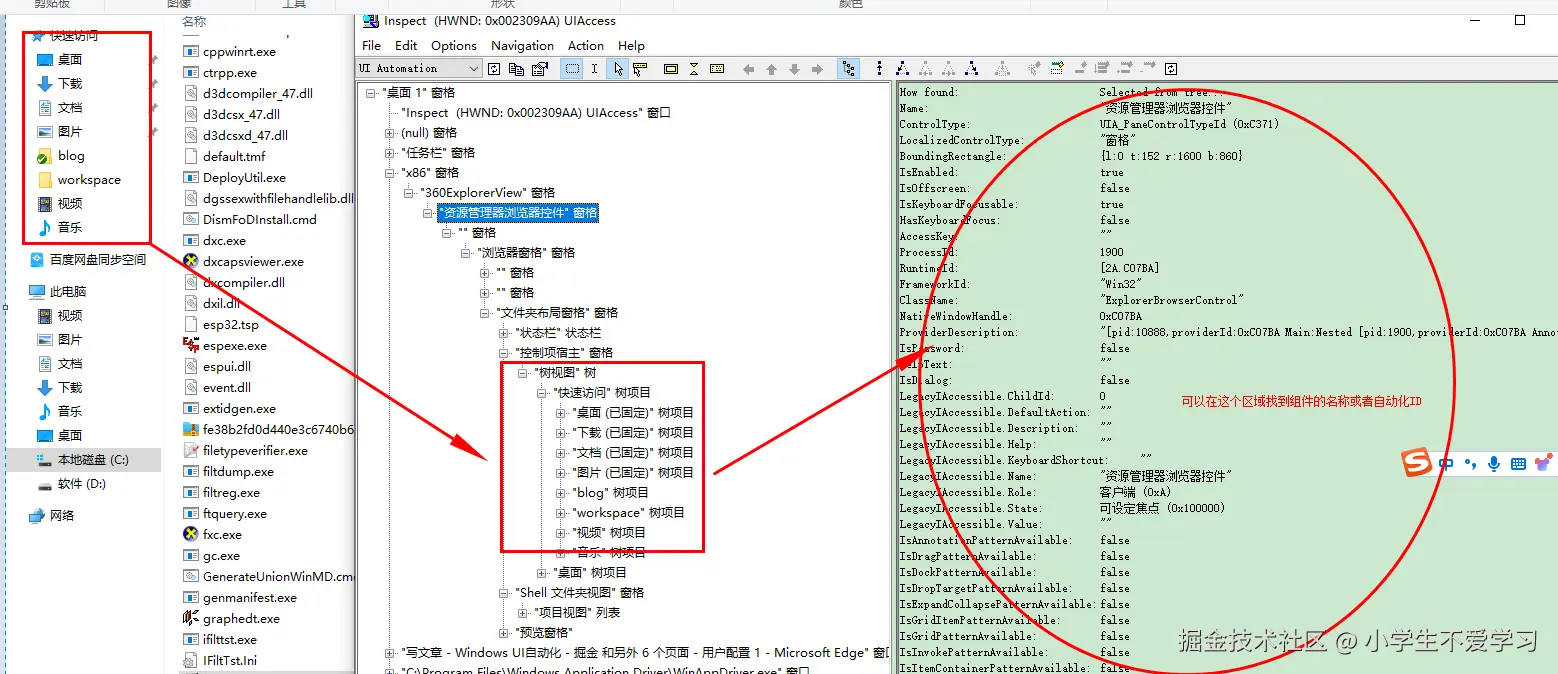The image size is (1558, 674).
Task: Click the green-yellow action icon on Inspect toolbar
Action: [1056, 69]
